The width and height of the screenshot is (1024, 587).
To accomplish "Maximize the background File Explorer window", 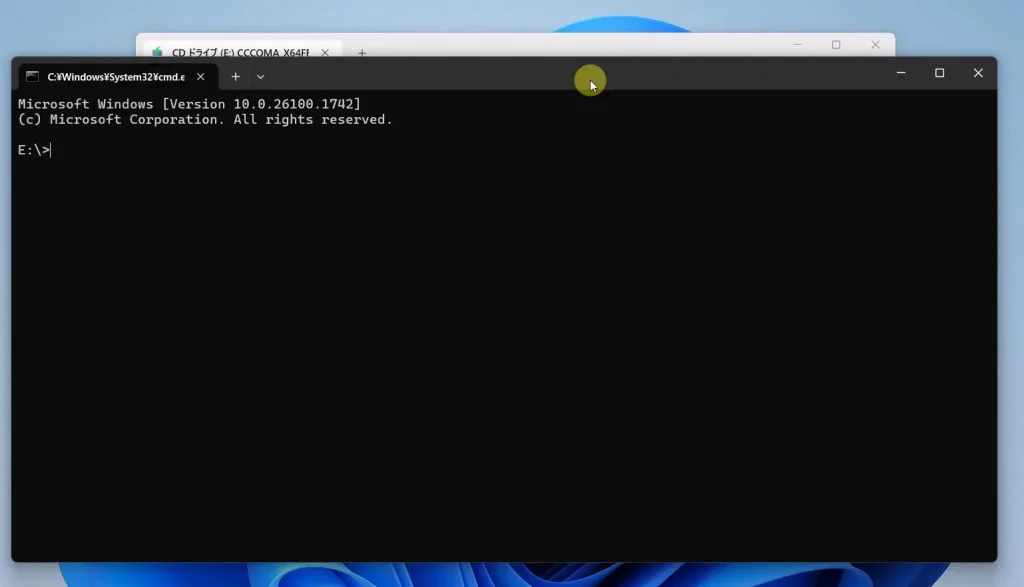I will tap(836, 45).
